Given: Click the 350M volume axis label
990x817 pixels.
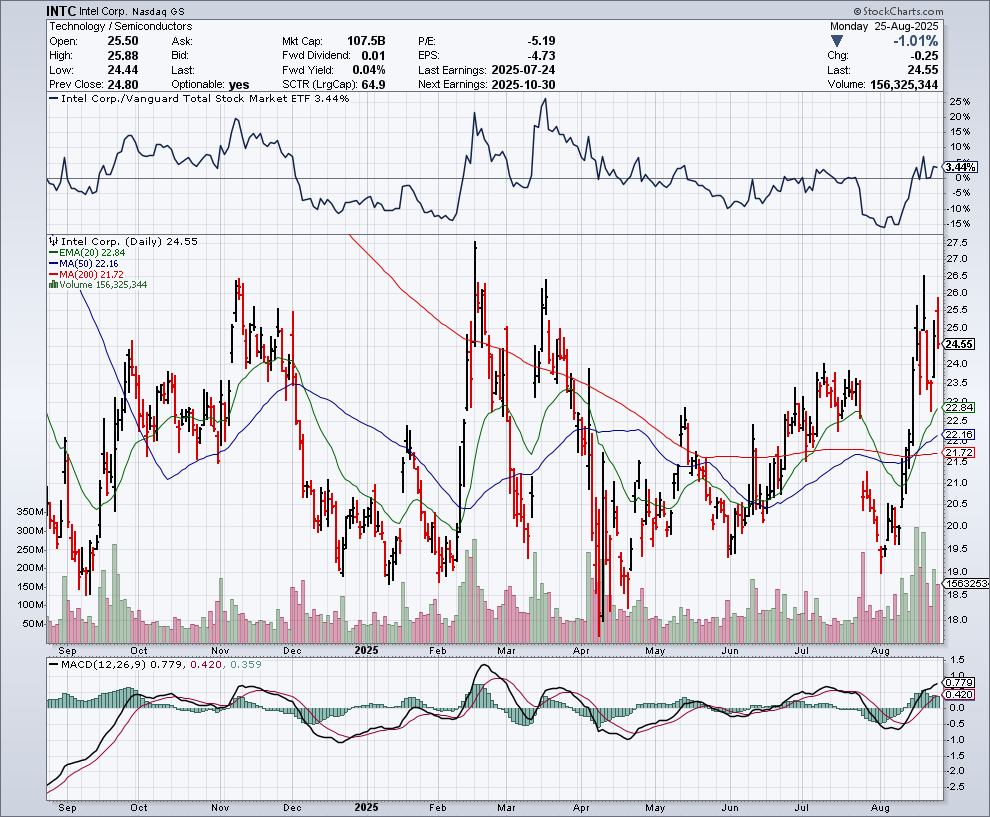Looking at the screenshot, I should pyautogui.click(x=30, y=511).
